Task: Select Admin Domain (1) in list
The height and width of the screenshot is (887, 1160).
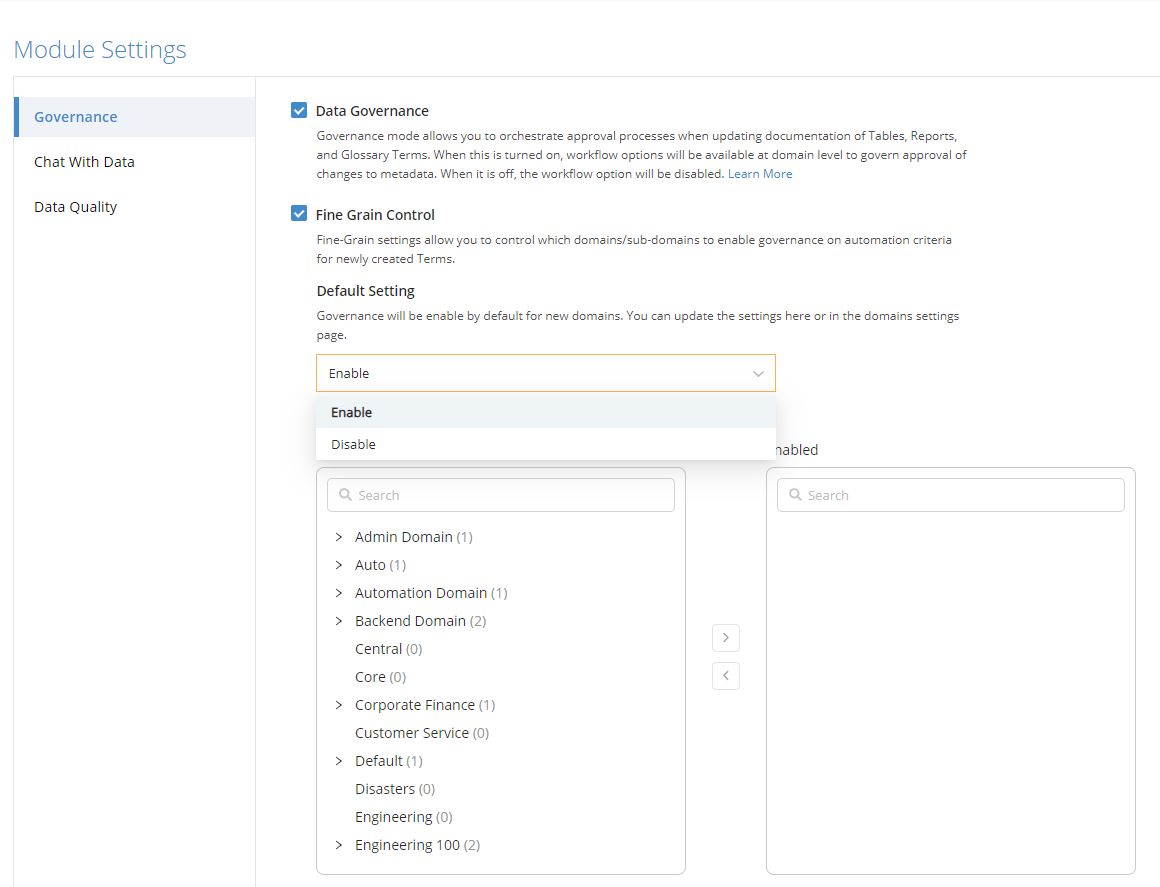Action: [414, 537]
